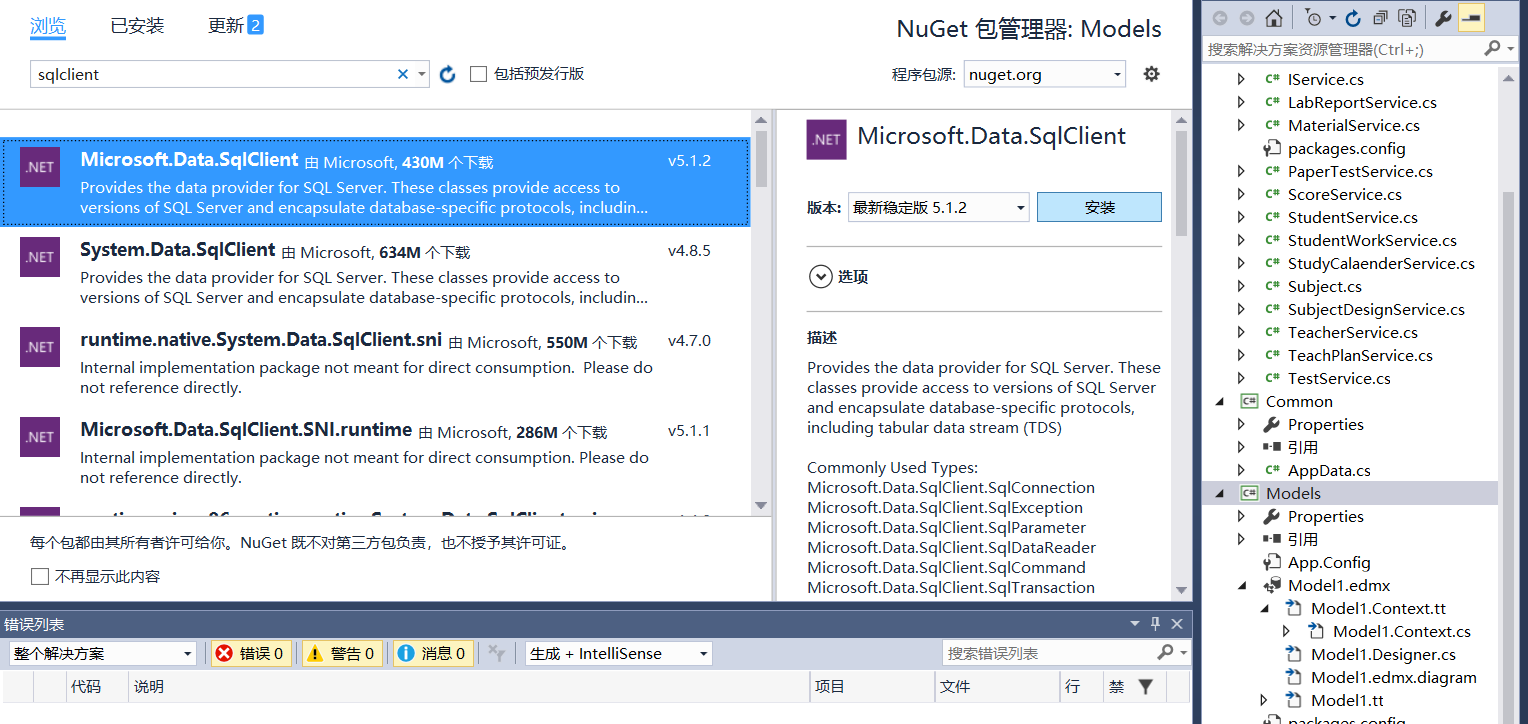Click the large .NET icon in package details
Viewport: 1528px width, 724px height.
coord(826,140)
